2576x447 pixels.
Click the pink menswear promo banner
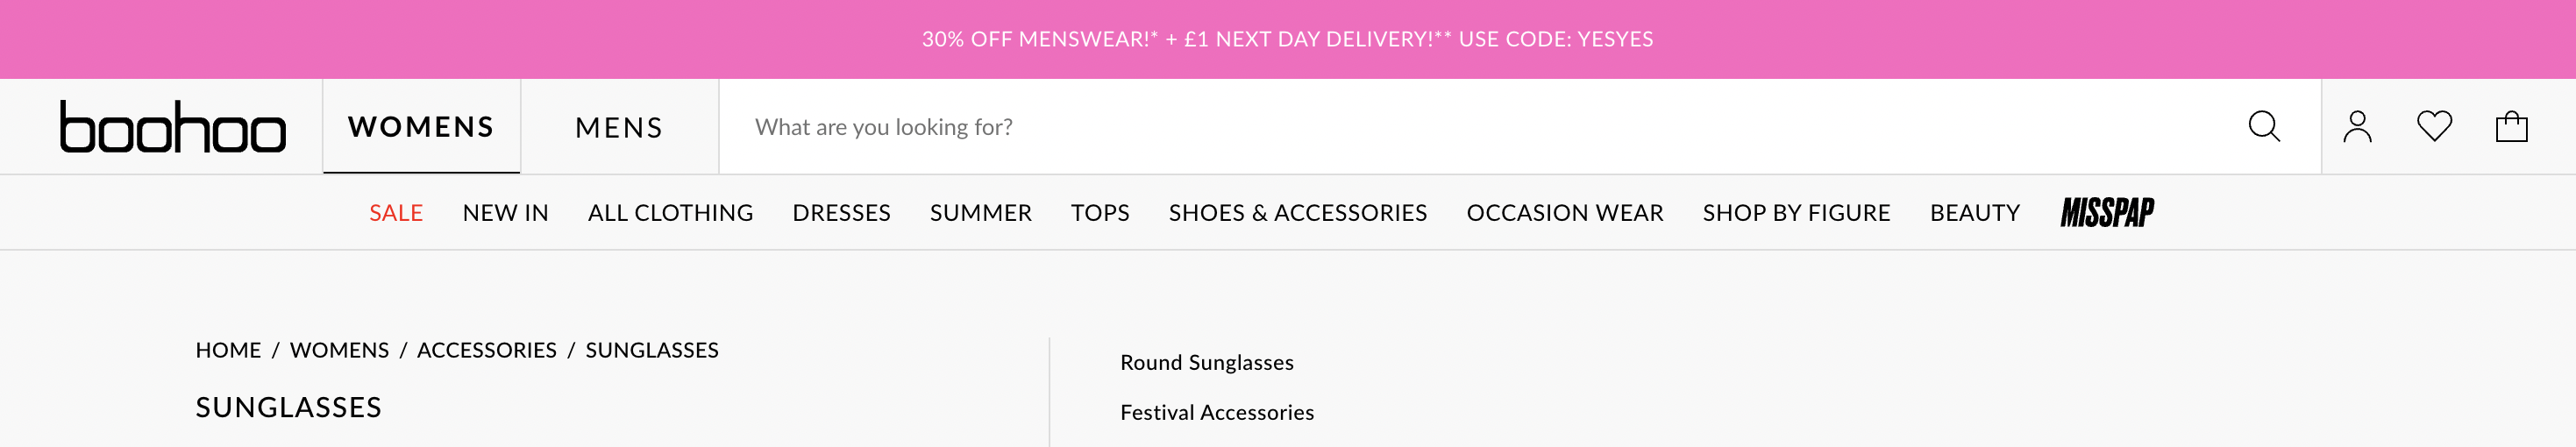pyautogui.click(x=1287, y=39)
